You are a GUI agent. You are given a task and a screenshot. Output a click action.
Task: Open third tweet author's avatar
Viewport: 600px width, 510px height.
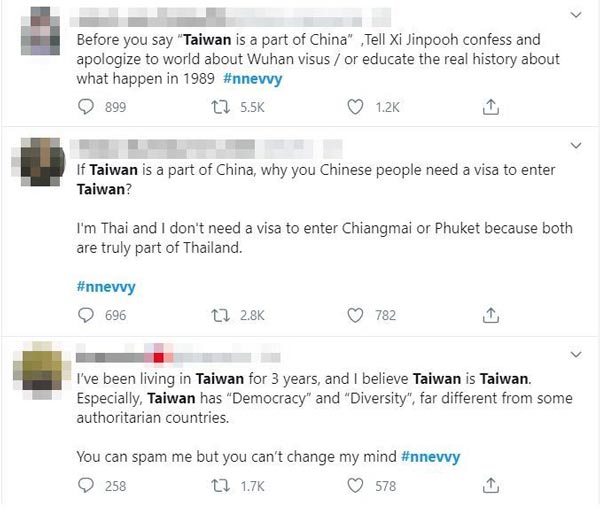tap(40, 373)
